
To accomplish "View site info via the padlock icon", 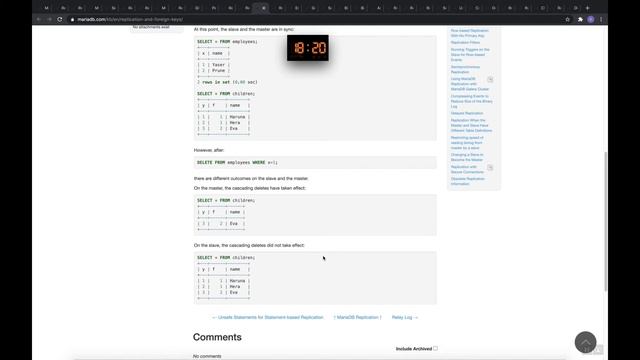I will coord(72,19).
